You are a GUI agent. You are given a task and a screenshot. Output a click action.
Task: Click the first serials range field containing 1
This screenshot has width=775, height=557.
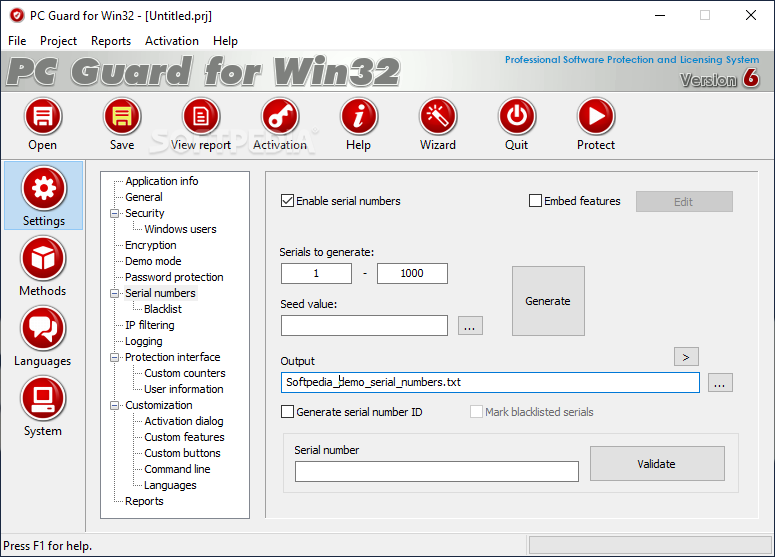pos(316,273)
